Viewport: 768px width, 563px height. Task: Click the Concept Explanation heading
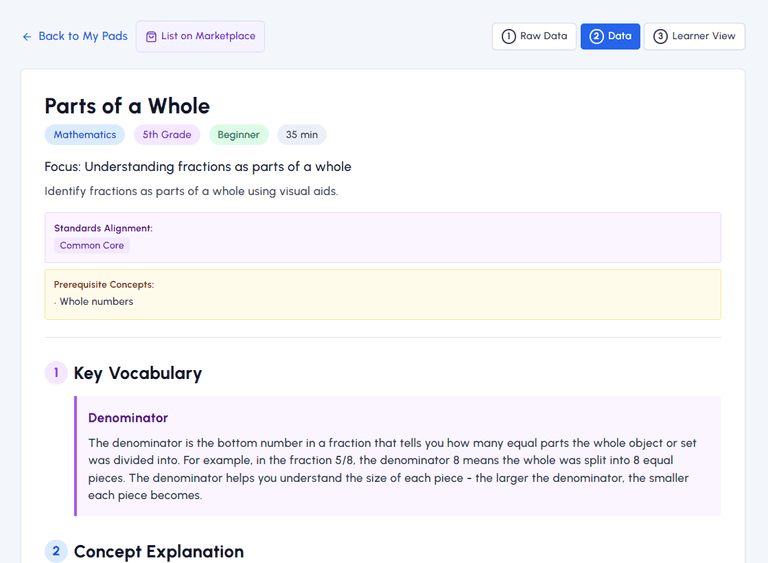click(159, 552)
